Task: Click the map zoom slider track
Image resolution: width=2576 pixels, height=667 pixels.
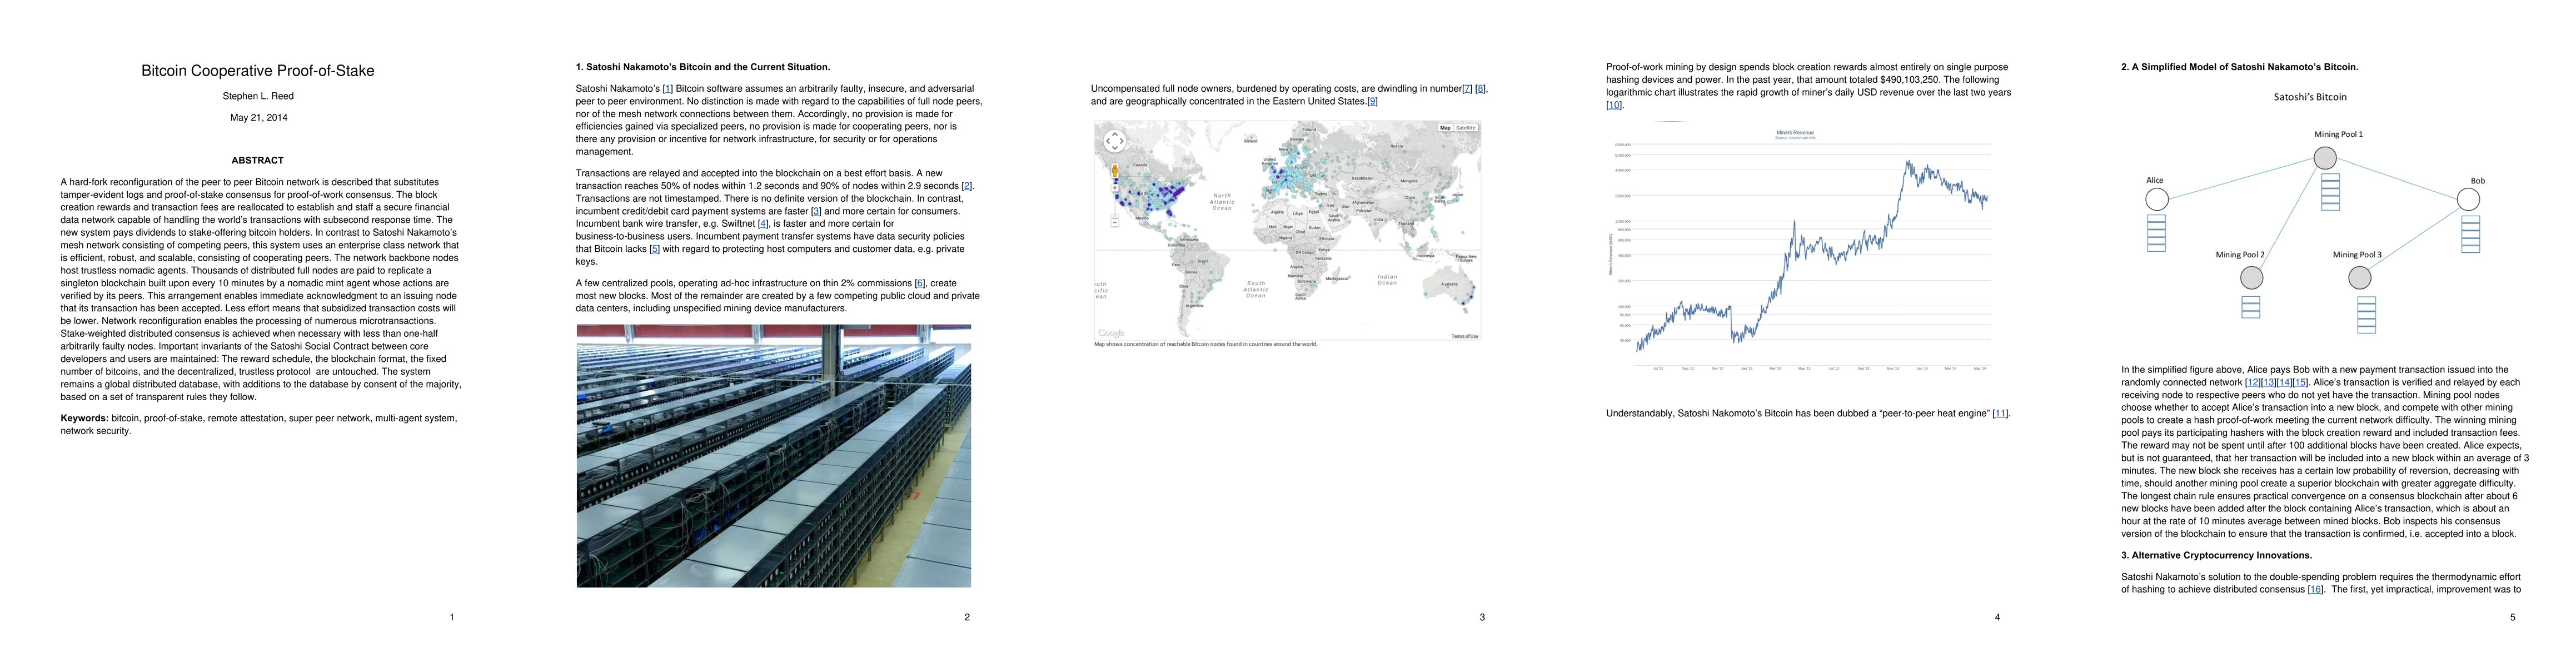Action: [x=1115, y=204]
